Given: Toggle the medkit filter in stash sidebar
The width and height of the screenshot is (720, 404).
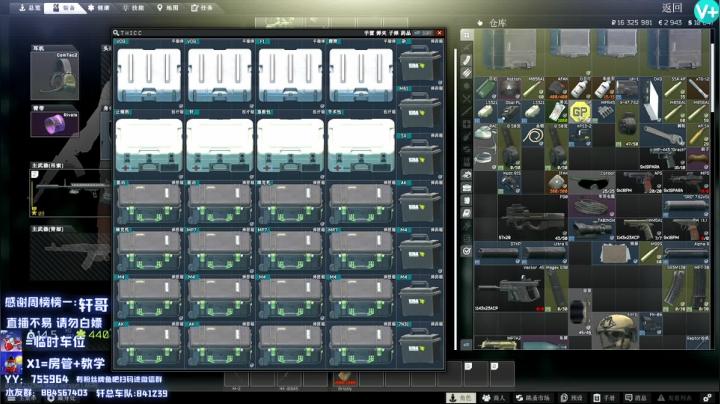Looking at the screenshot, I should coord(467,124).
